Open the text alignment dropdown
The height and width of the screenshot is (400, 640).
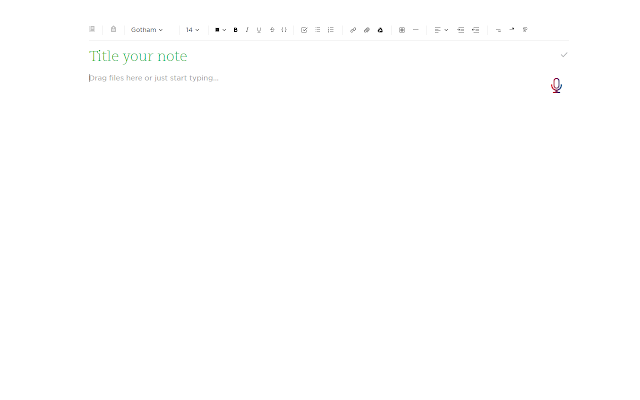point(441,30)
